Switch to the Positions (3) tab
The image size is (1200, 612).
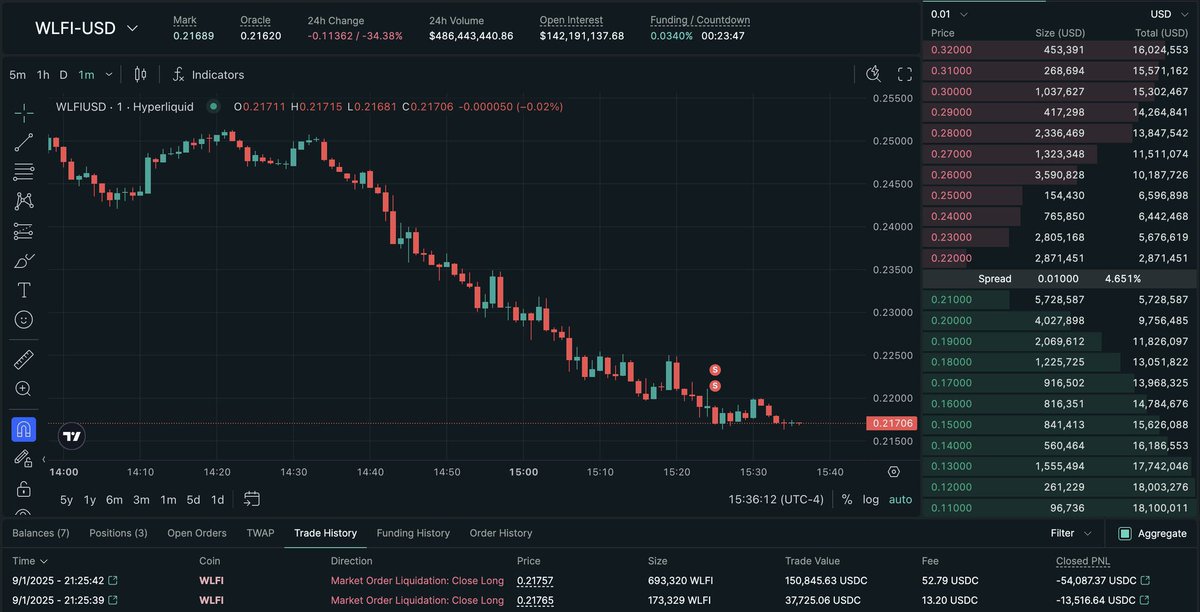pyautogui.click(x=118, y=533)
